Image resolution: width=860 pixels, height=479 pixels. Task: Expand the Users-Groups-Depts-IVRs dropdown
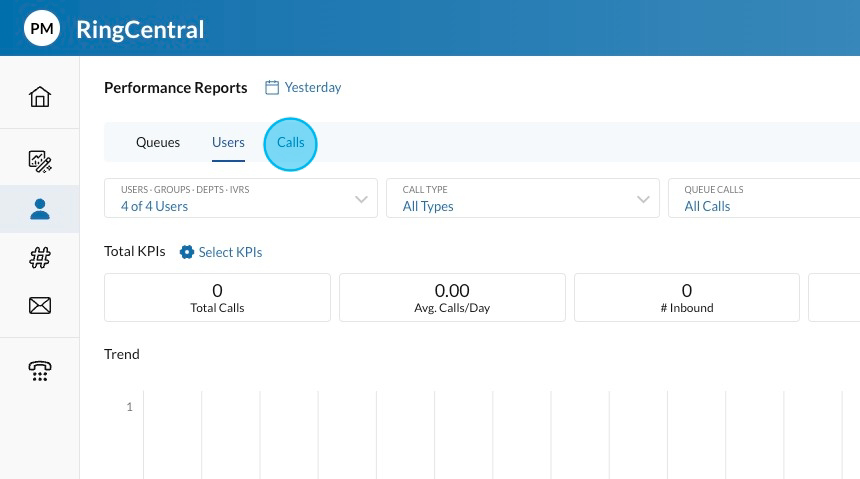tap(241, 198)
